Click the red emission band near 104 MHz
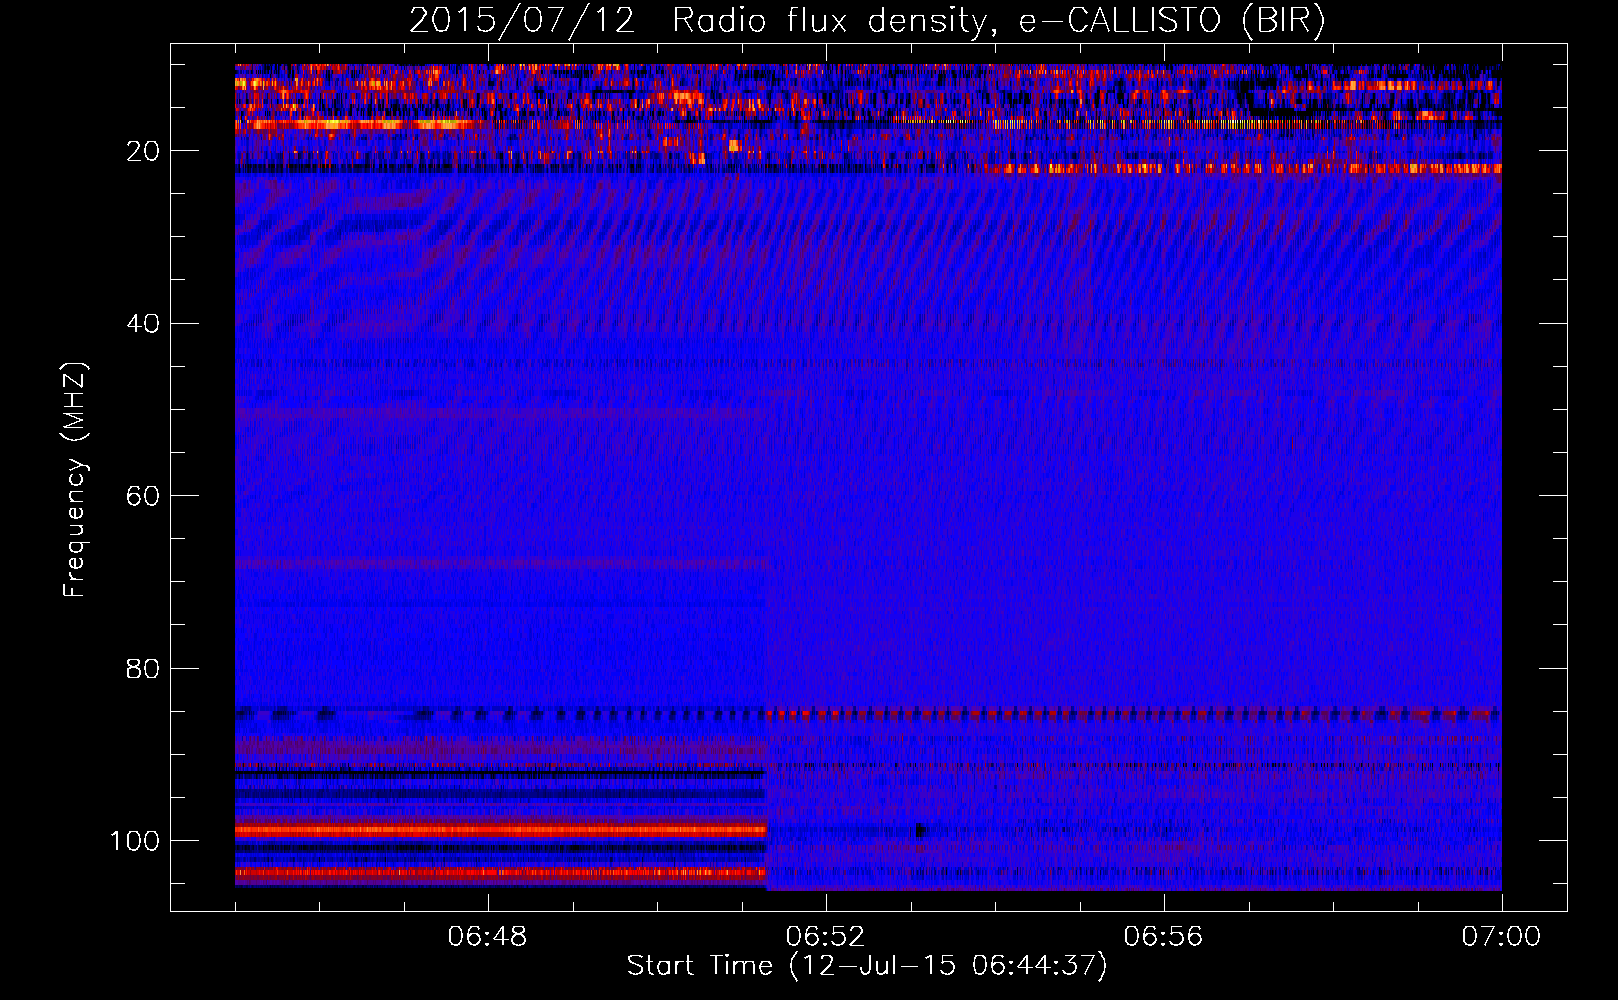The height and width of the screenshot is (1000, 1618). click(500, 873)
